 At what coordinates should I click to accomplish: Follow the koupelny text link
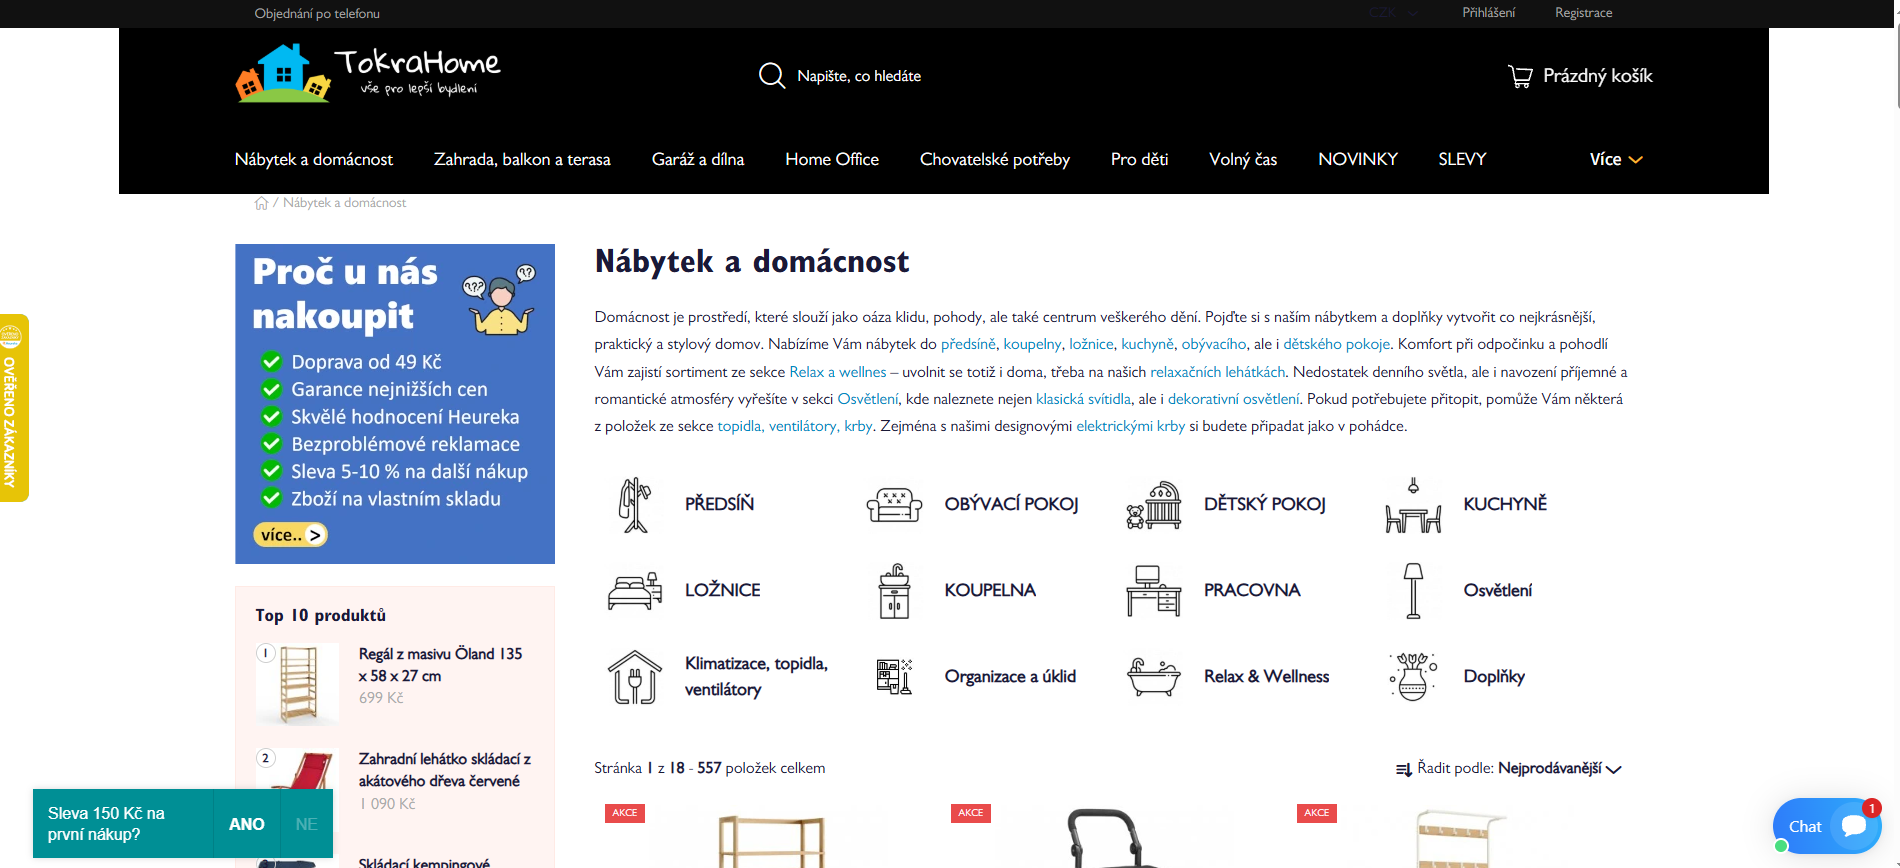pos(1032,344)
